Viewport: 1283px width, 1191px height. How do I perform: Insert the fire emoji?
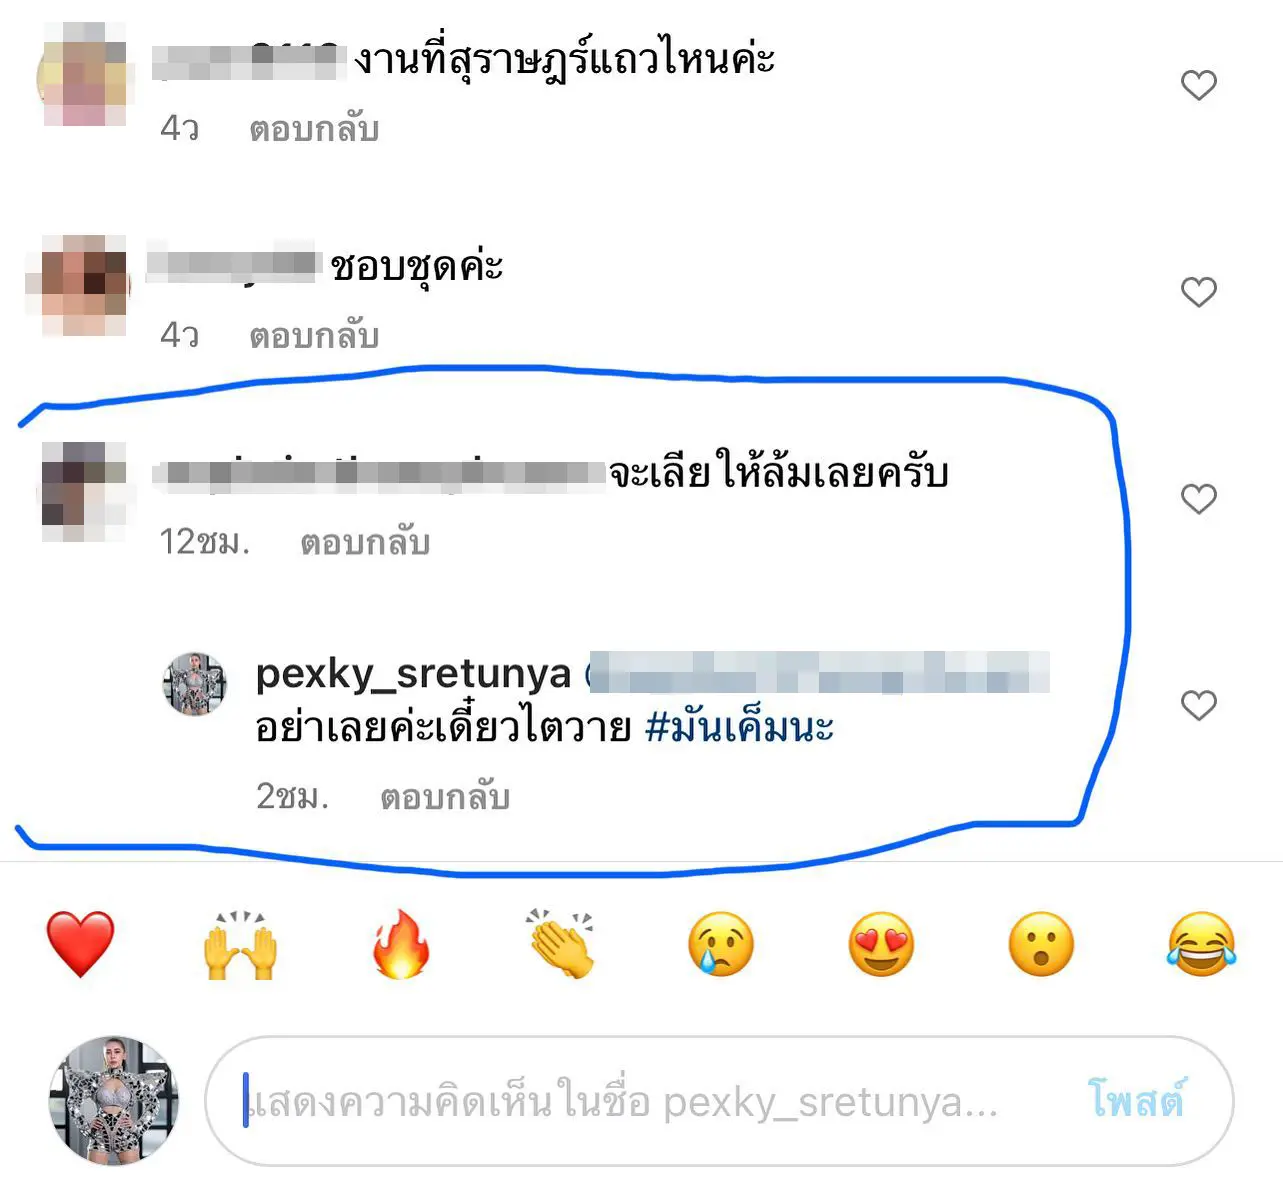[x=401, y=944]
